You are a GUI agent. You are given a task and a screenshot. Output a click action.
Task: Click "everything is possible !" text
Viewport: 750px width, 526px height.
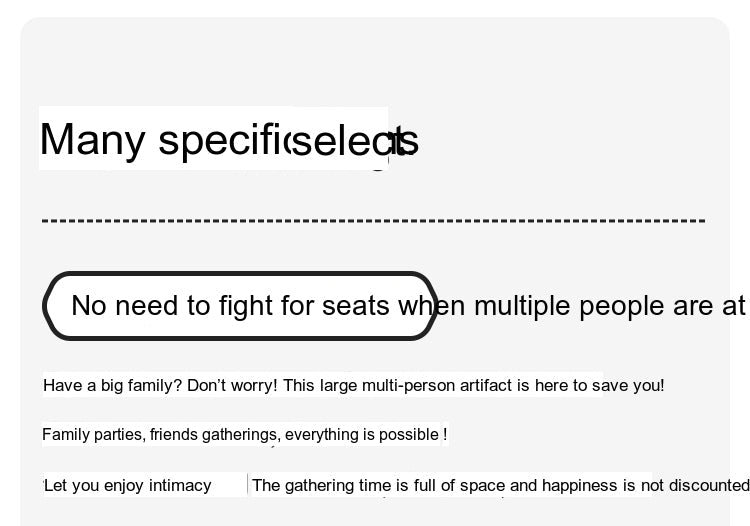coord(366,435)
